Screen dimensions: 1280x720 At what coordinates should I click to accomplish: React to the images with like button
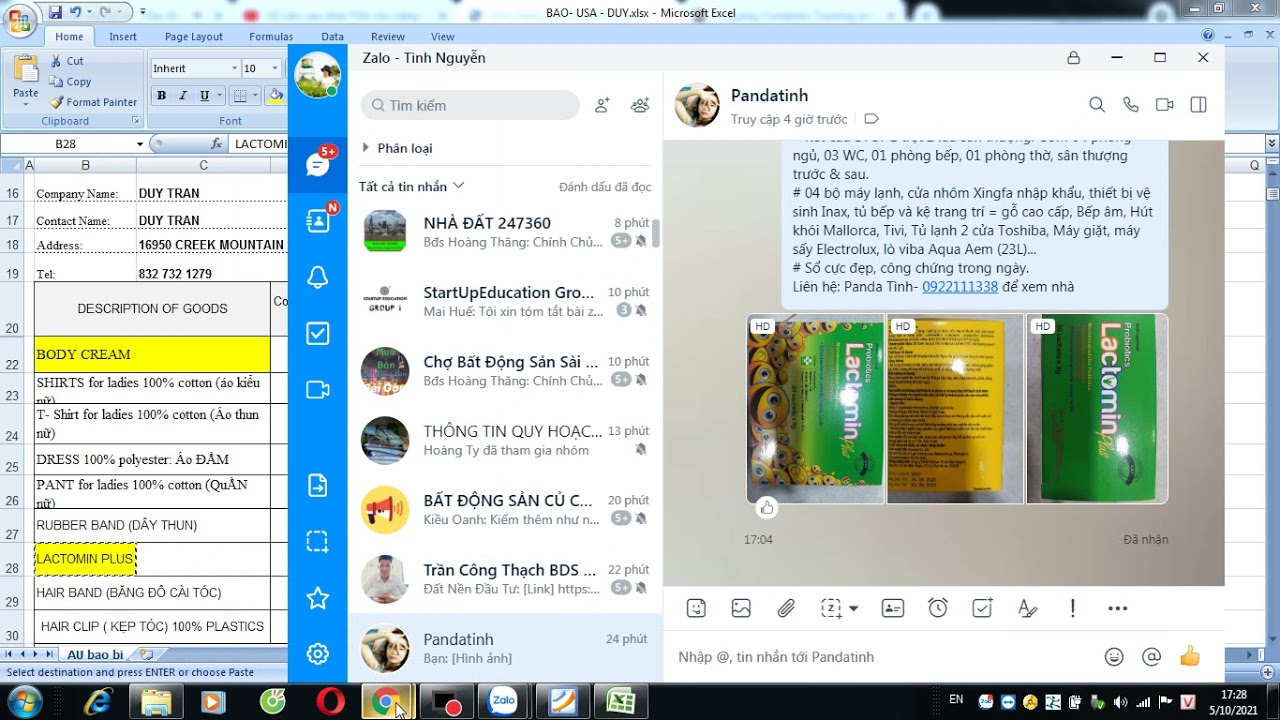[767, 508]
